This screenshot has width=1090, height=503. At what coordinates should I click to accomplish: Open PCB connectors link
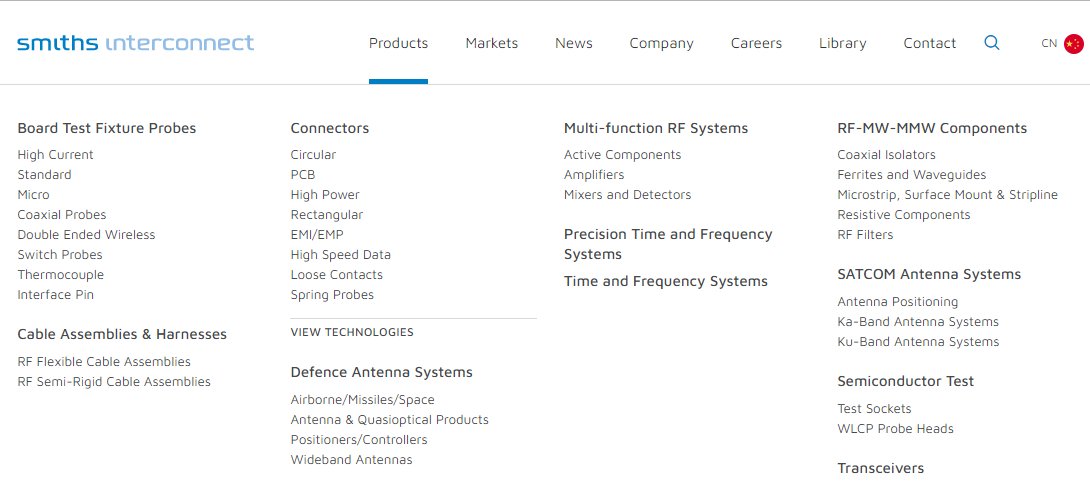click(302, 174)
